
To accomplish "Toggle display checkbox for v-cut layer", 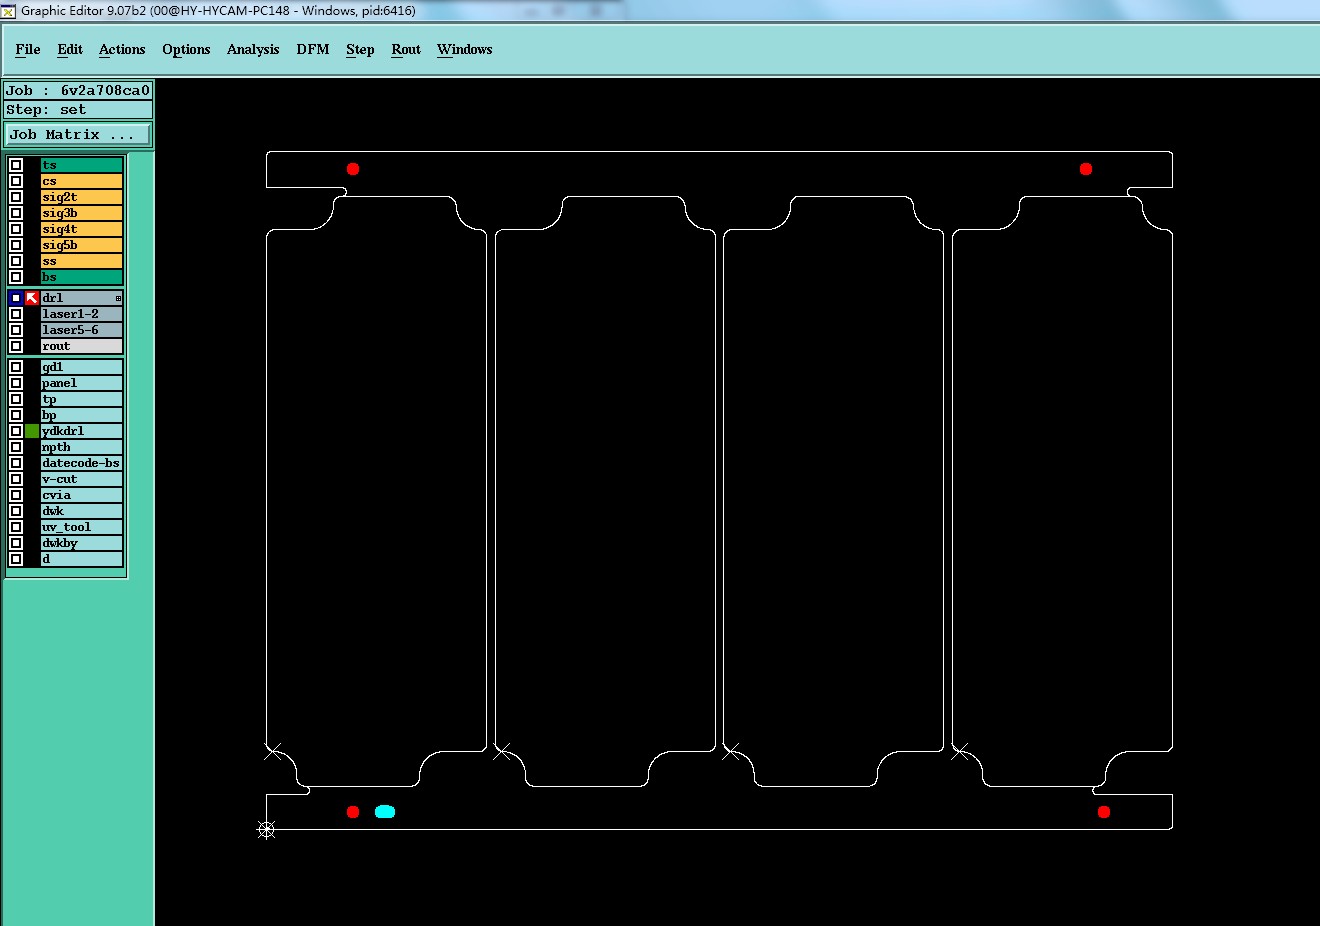I will [x=16, y=479].
